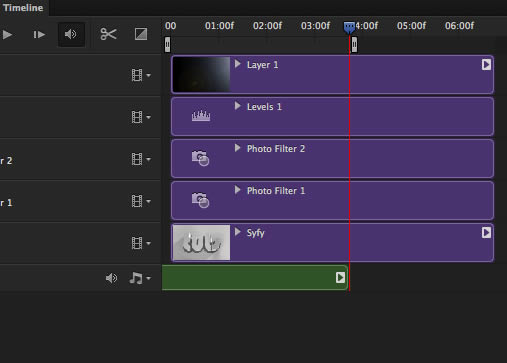Mute the audio track speaker icon

pyautogui.click(x=111, y=278)
